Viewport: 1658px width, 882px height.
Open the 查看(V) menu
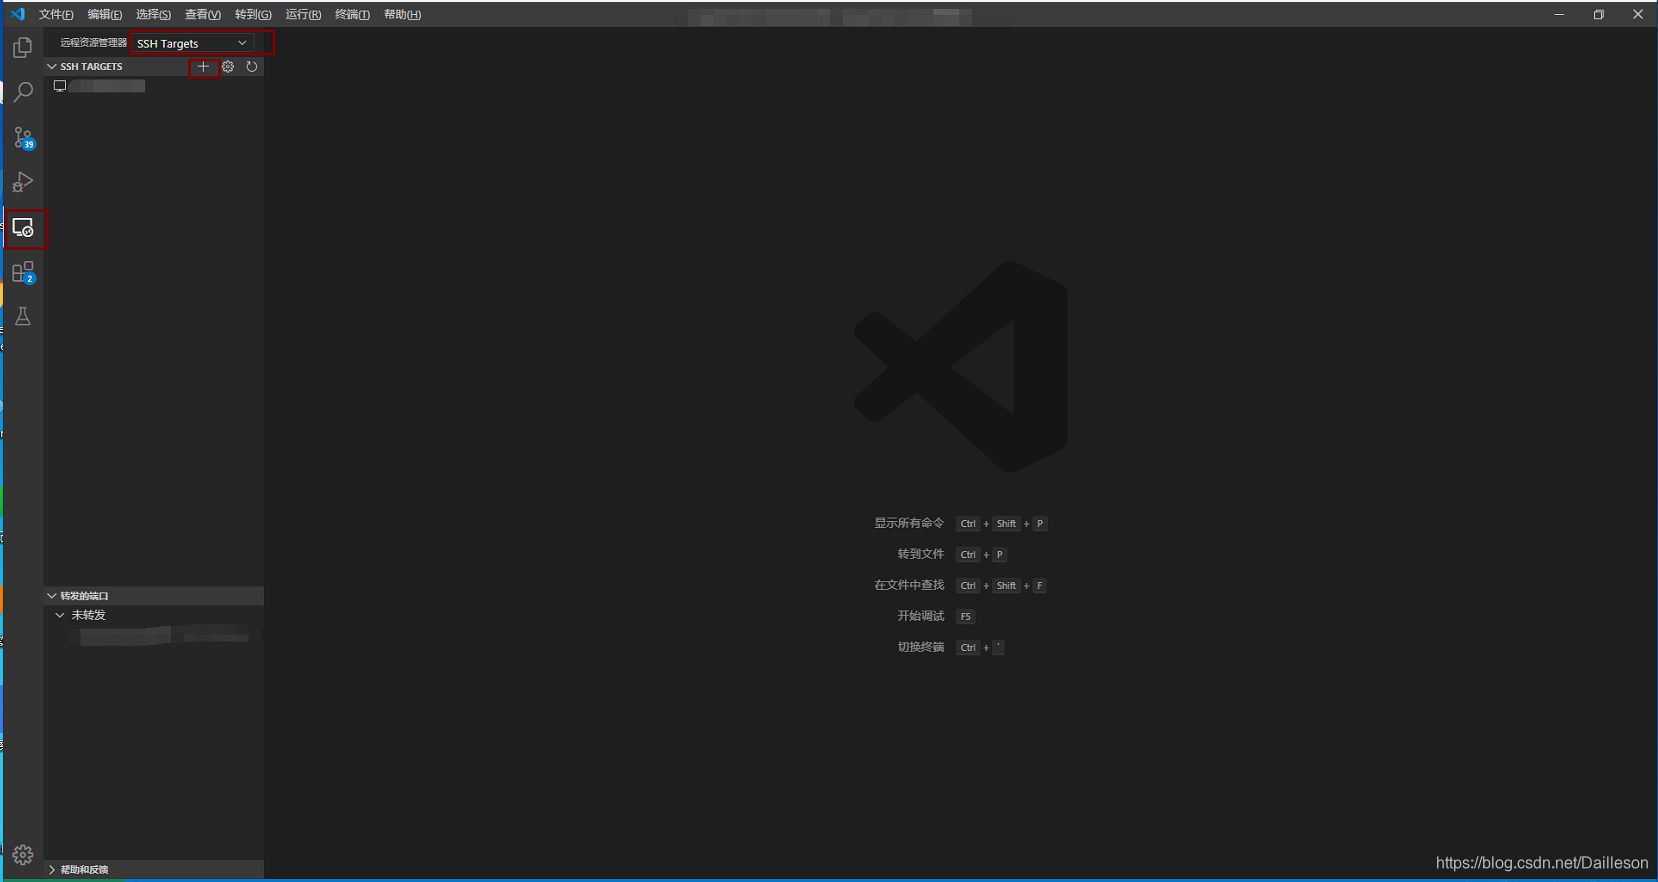[x=203, y=14]
